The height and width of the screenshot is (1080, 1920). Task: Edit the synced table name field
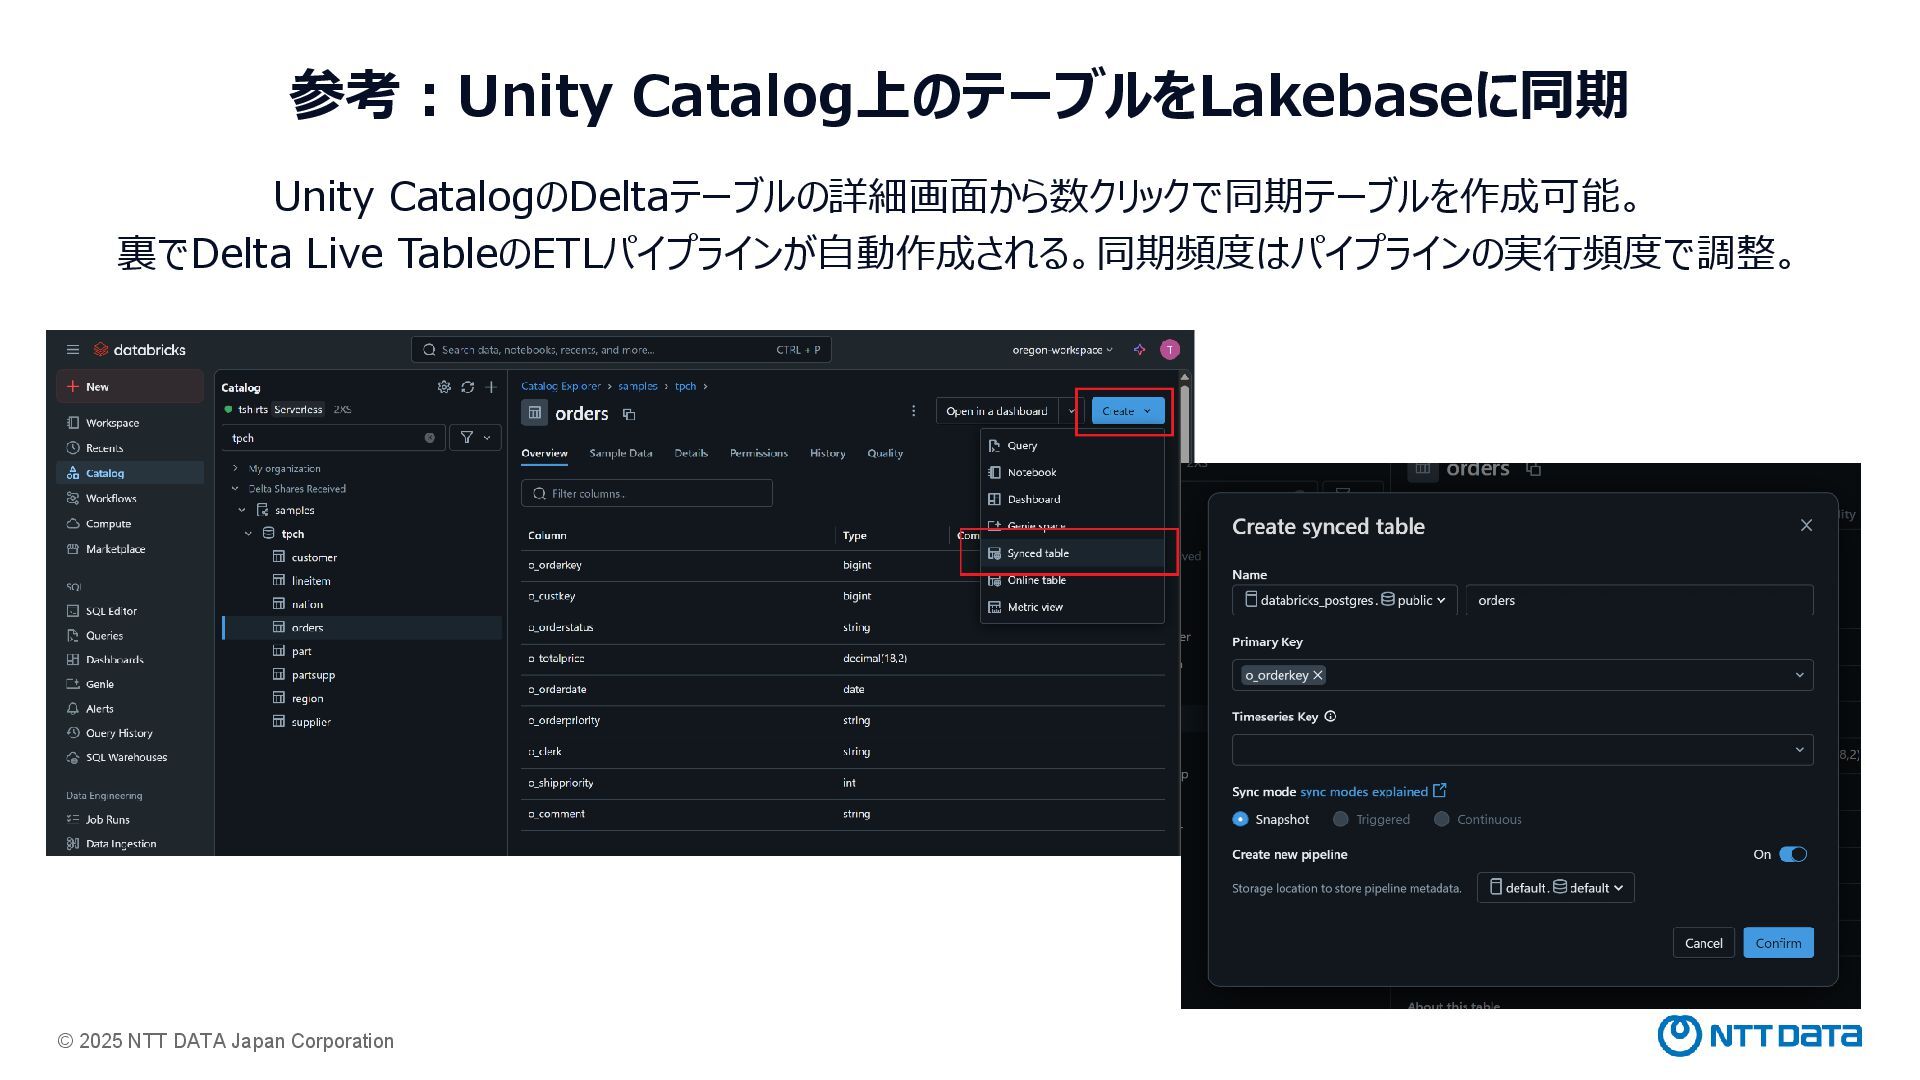coord(1639,600)
